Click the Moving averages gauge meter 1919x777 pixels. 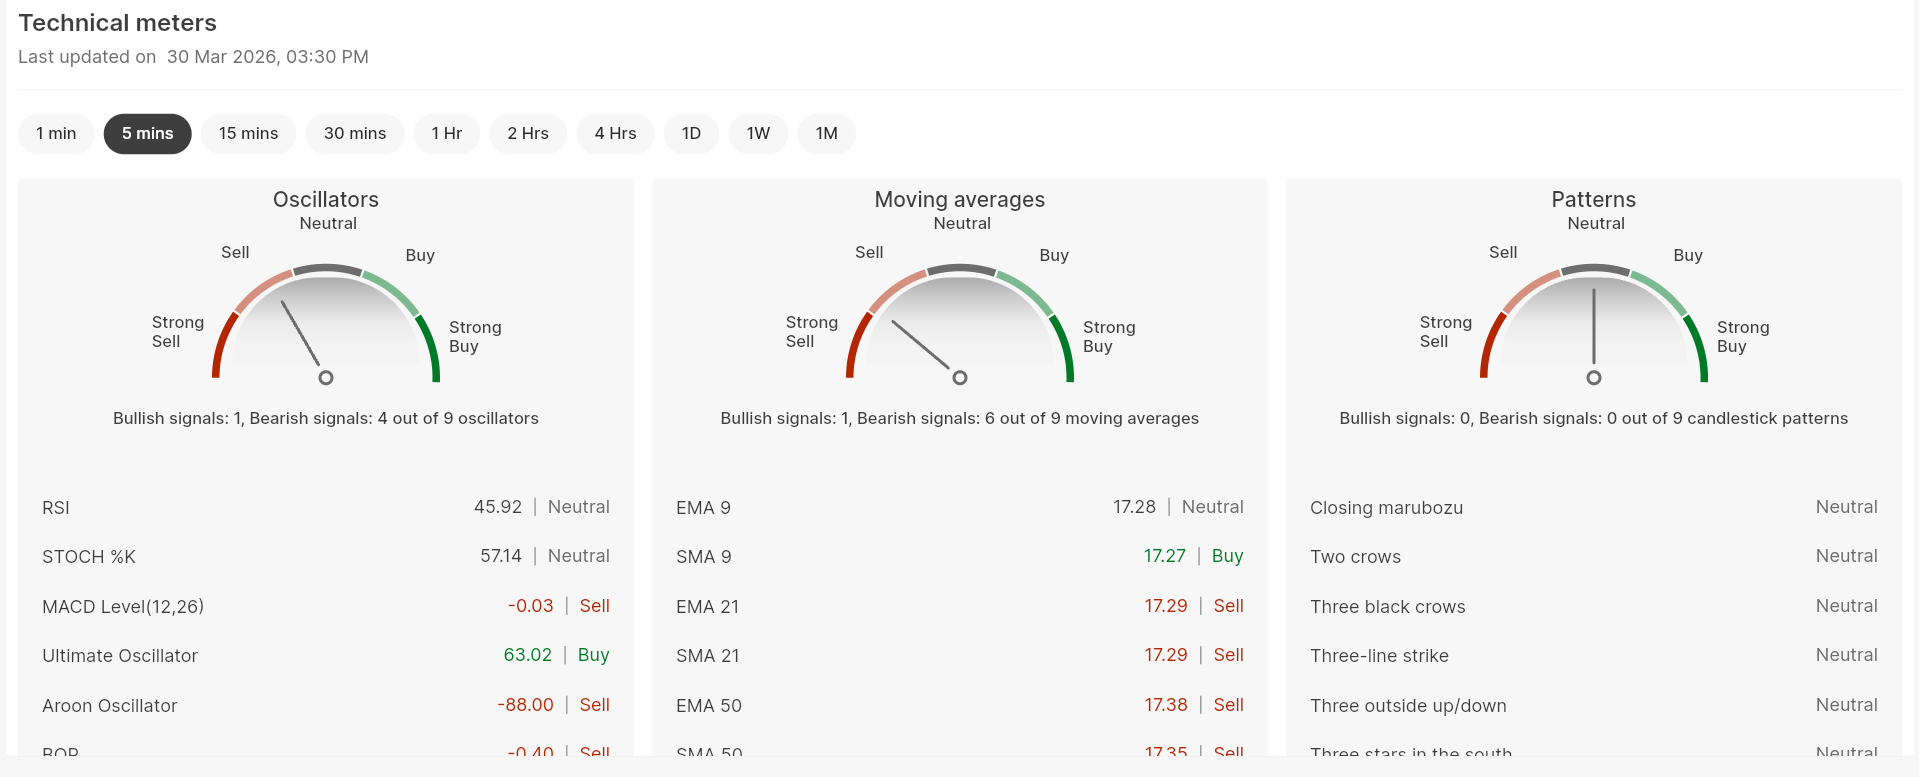point(959,325)
